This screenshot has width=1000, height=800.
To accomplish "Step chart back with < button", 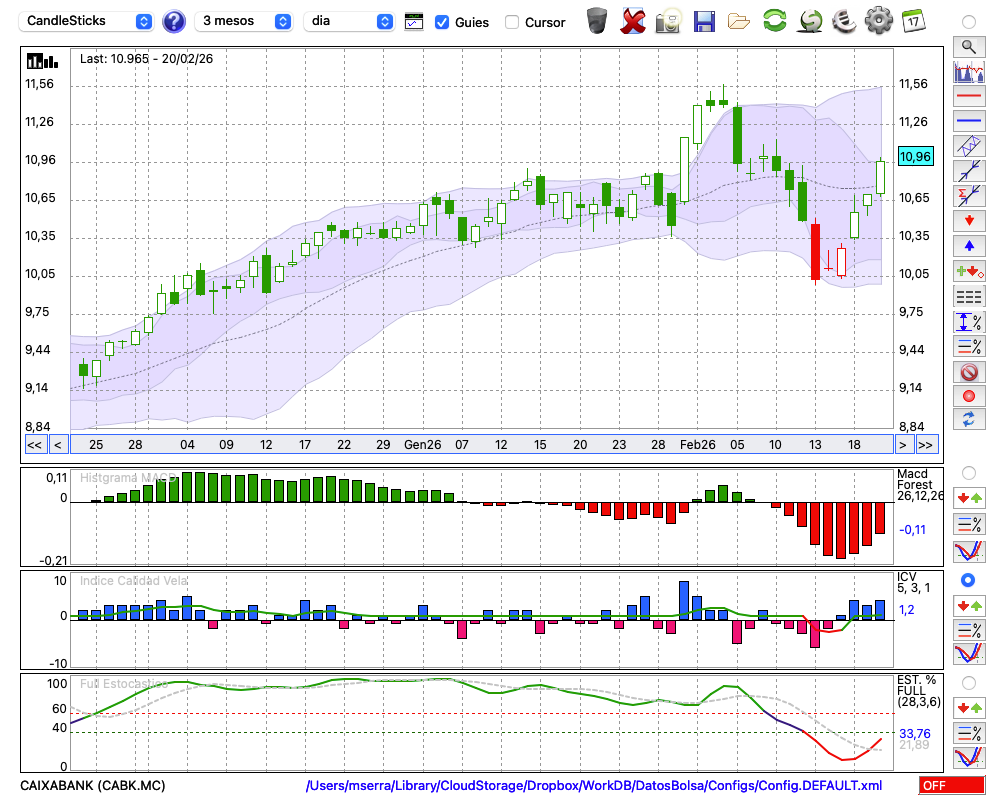I will [58, 445].
